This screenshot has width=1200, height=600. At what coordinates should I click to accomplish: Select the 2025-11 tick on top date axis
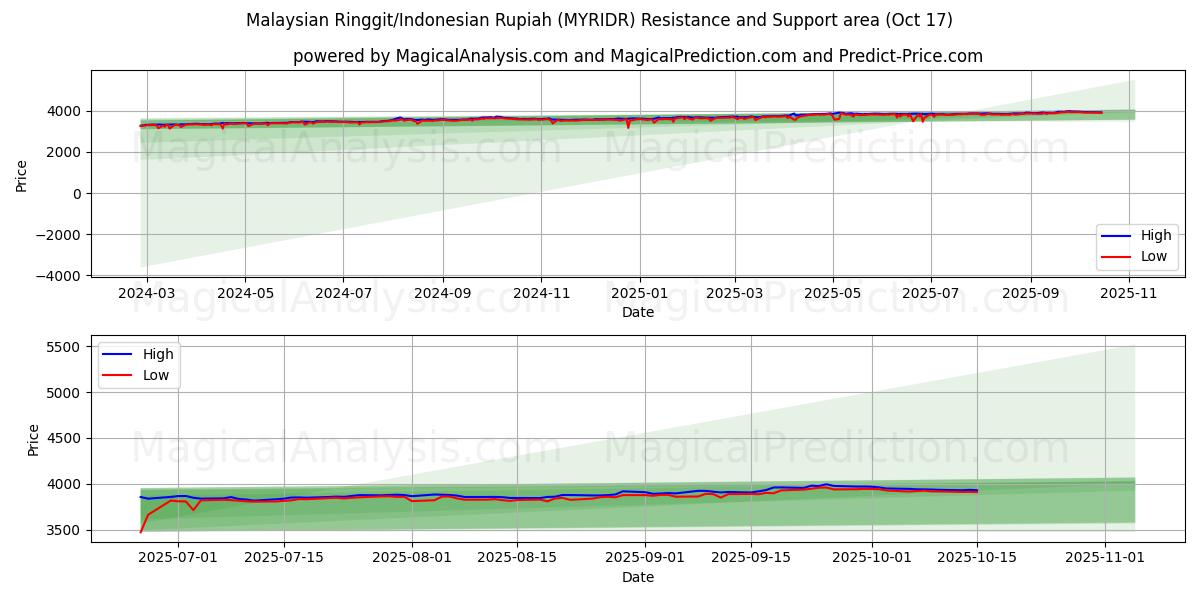tap(1130, 294)
